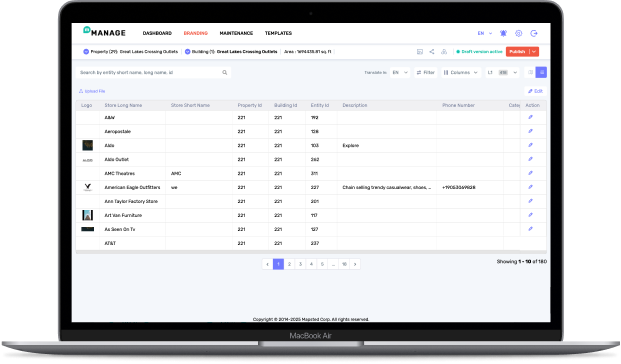Click the entity search input field
This screenshot has width=621, height=364.
point(153,72)
